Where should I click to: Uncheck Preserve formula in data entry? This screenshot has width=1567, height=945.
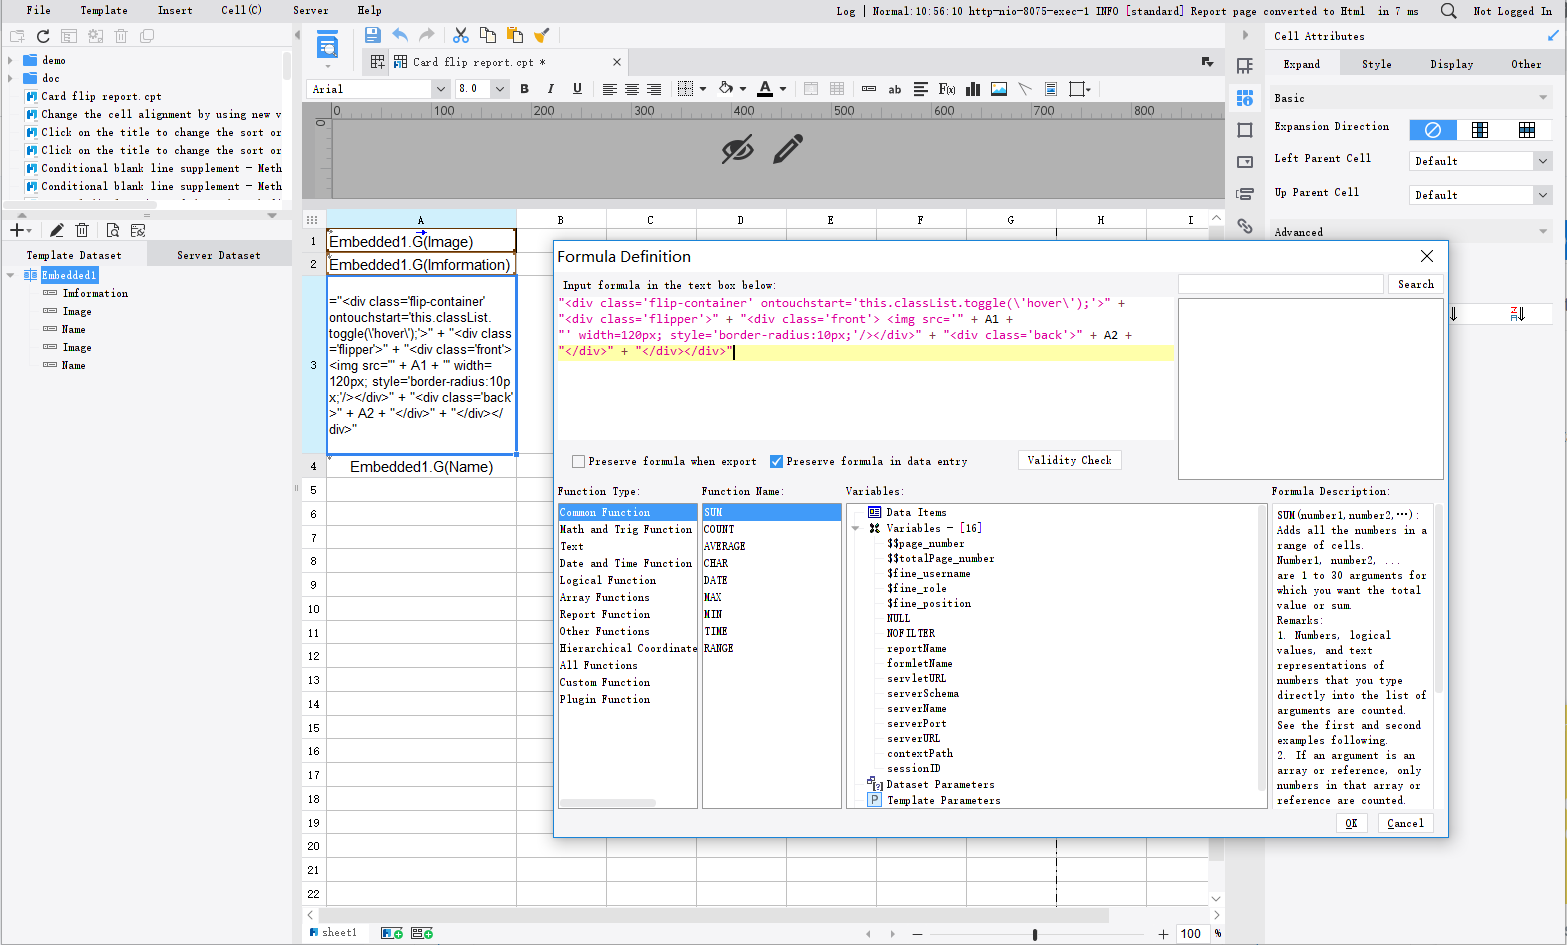pos(776,461)
